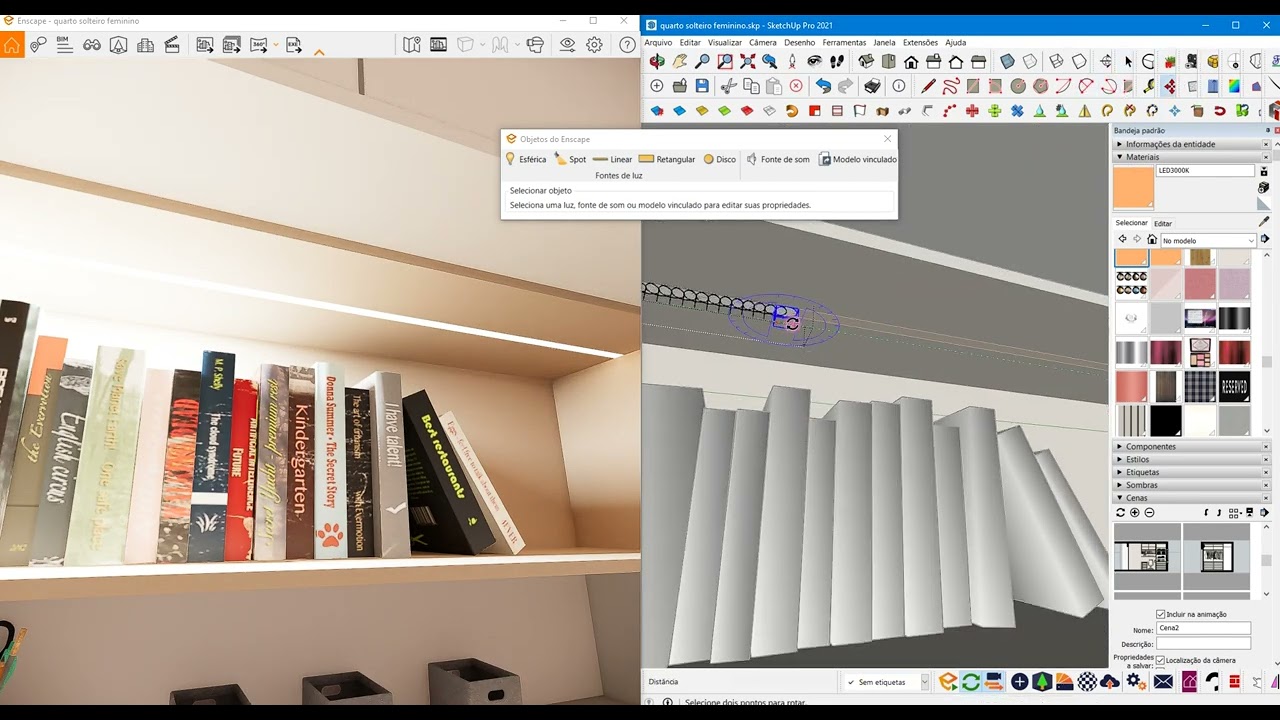Save file with floppy disk icon

tap(702, 86)
